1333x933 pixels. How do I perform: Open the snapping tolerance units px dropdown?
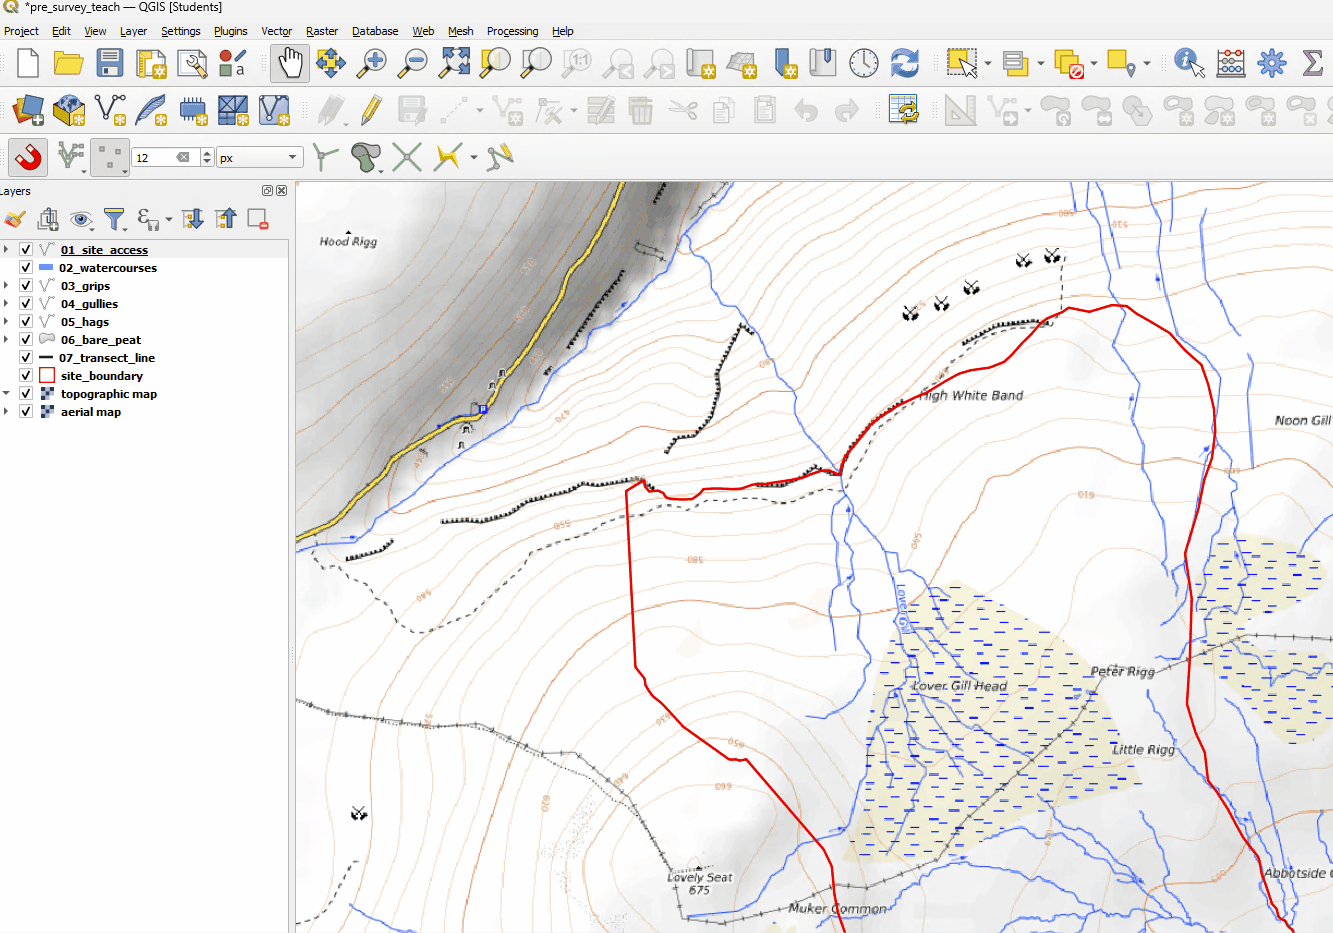(259, 158)
